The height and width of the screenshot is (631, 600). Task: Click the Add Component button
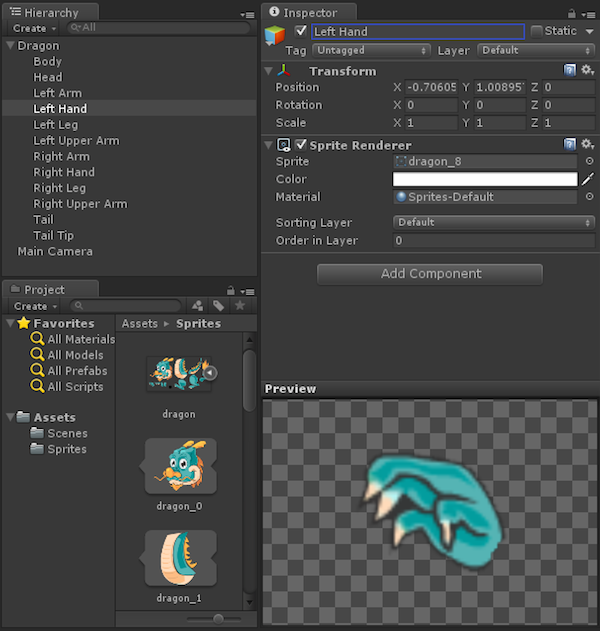pos(430,274)
